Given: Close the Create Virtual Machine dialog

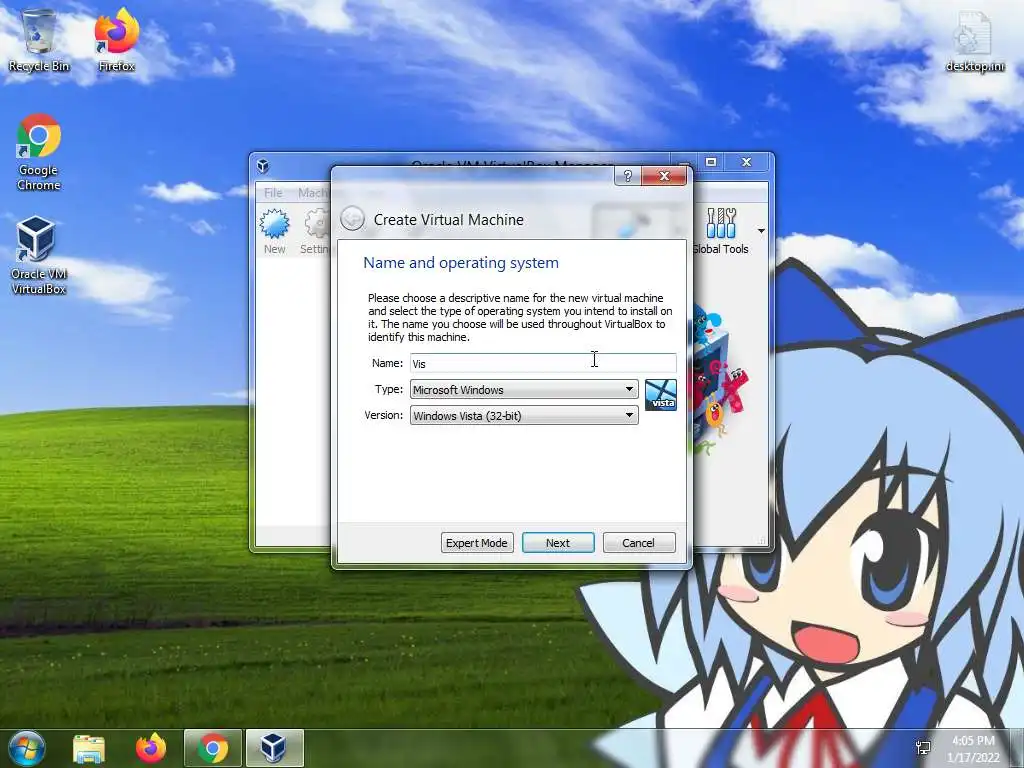Looking at the screenshot, I should click(664, 176).
